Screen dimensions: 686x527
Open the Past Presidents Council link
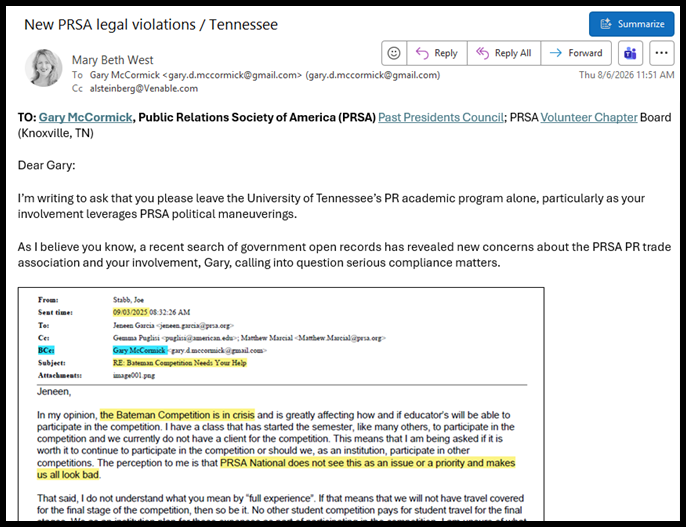click(x=441, y=118)
